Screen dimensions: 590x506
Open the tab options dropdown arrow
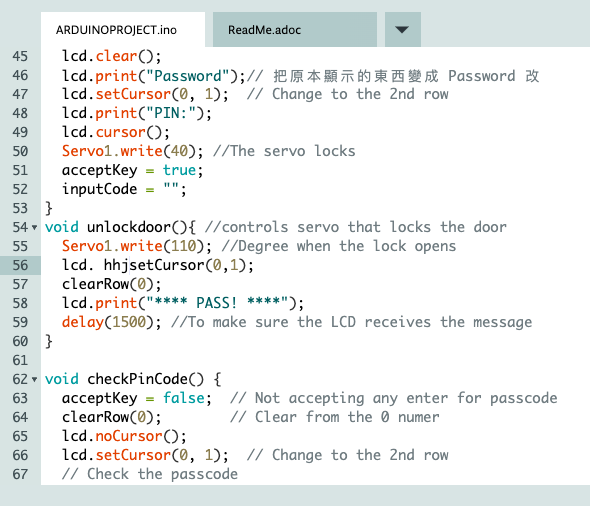tap(402, 29)
